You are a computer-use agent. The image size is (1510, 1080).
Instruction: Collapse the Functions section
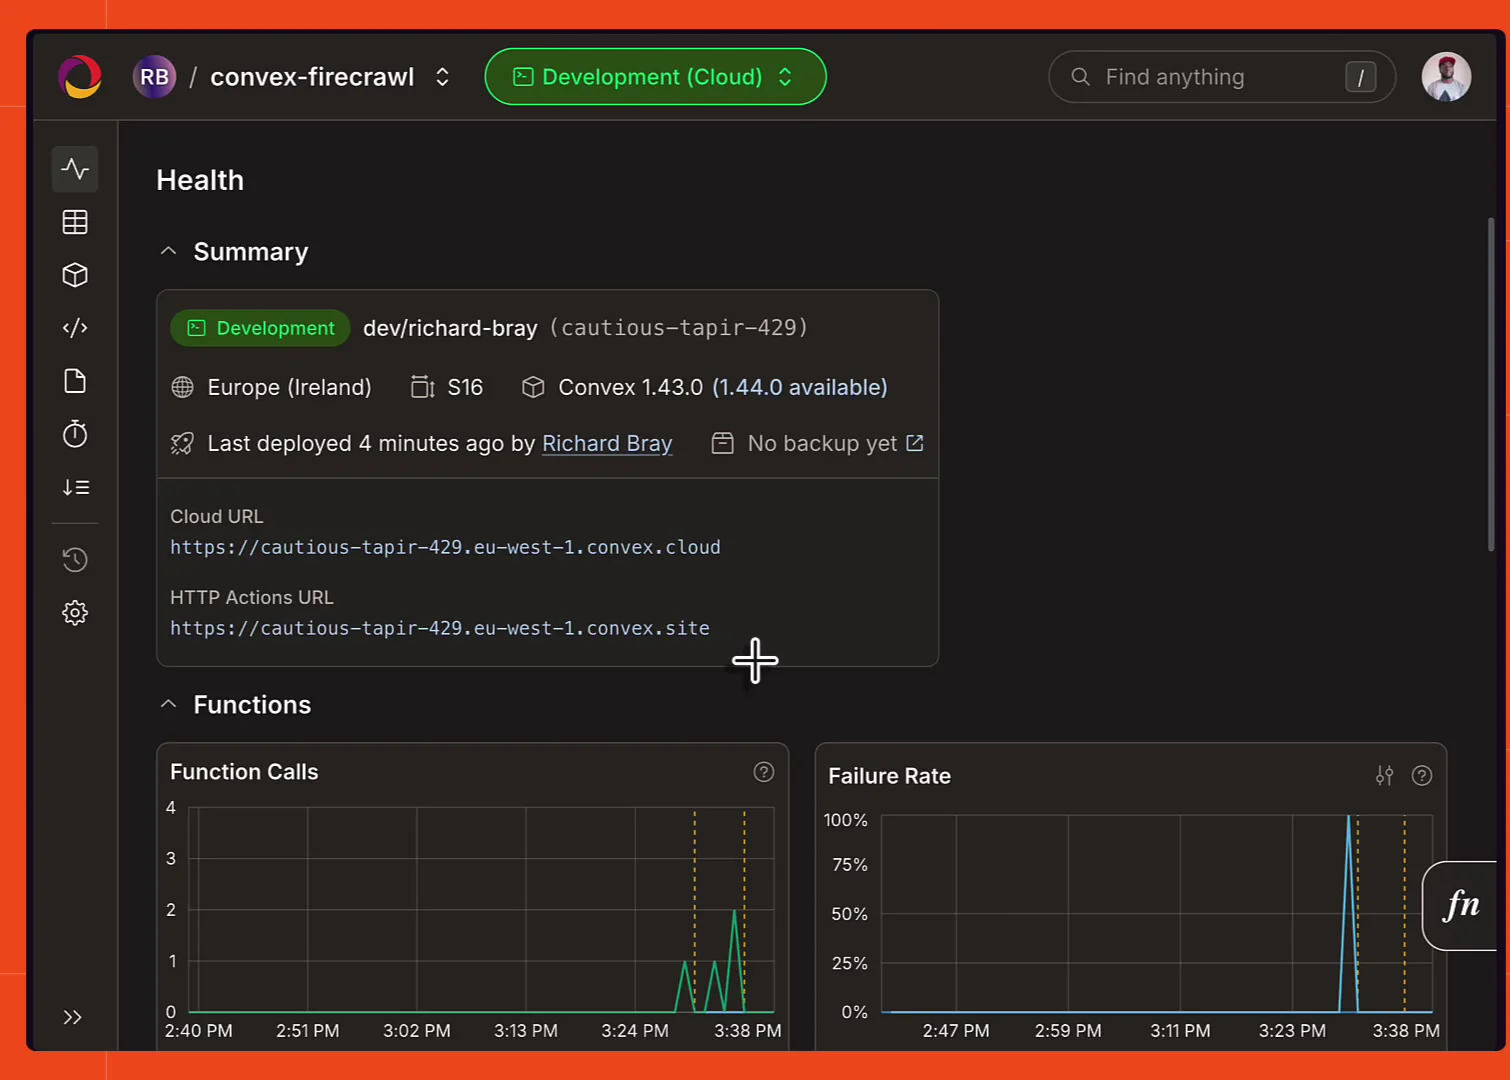[x=168, y=704]
